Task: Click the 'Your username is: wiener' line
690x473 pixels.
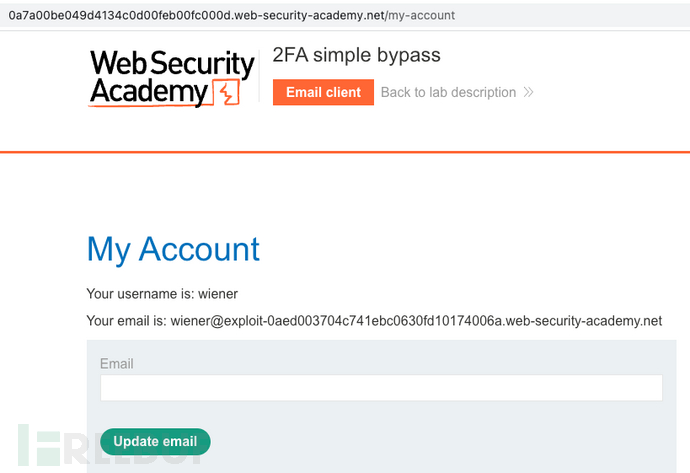Action: click(162, 294)
